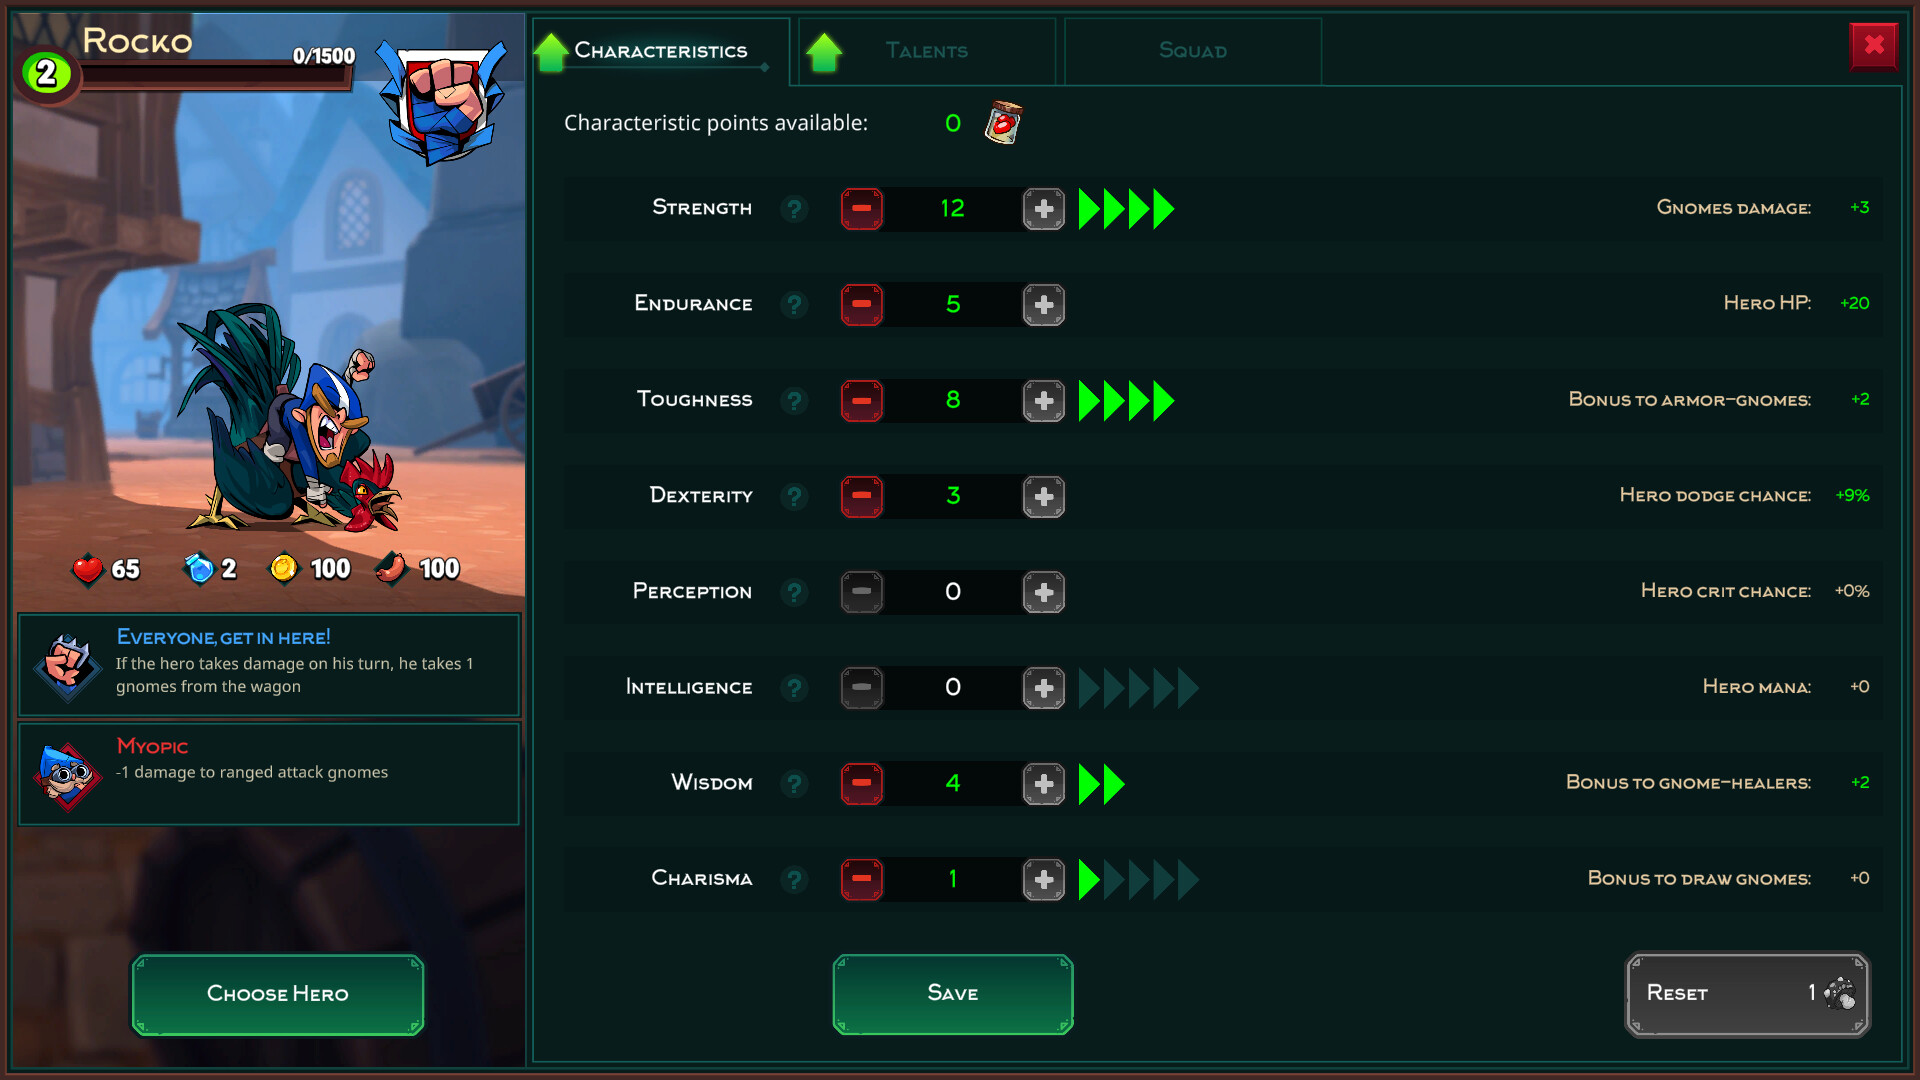Click the characteristic points potion icon
Screen dimensions: 1920x1080
(1002, 123)
